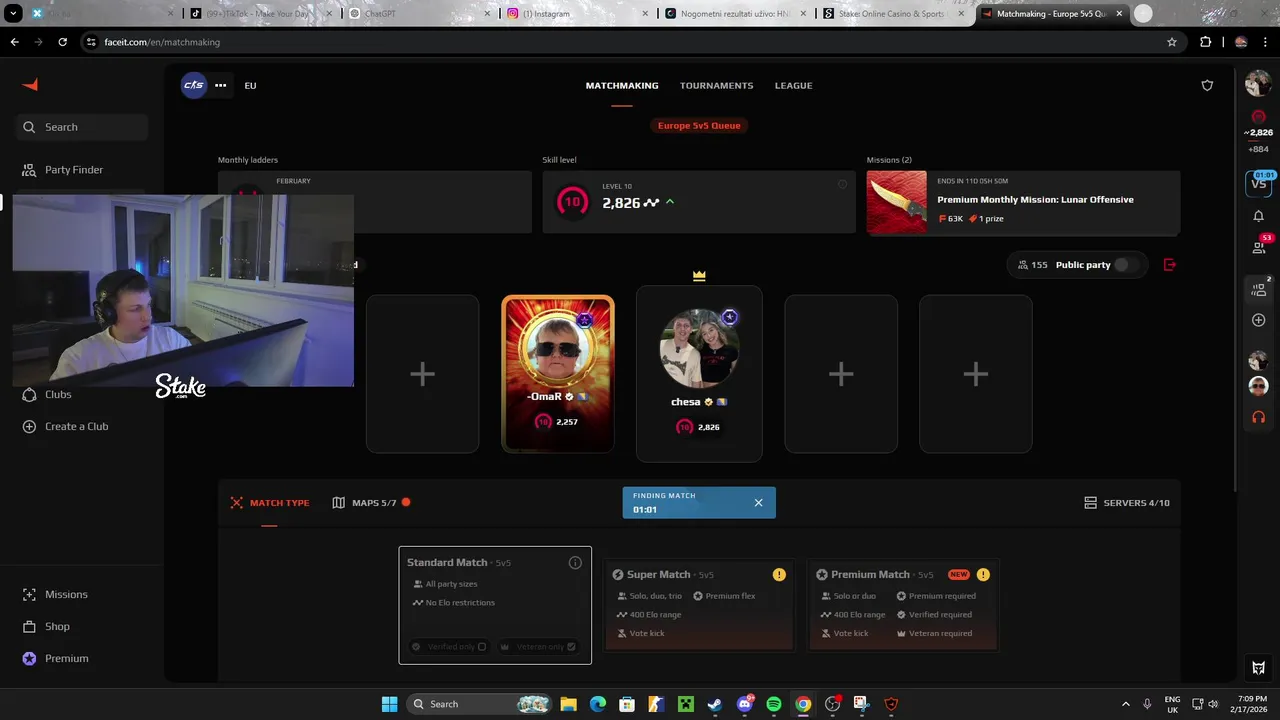The height and width of the screenshot is (720, 1280).
Task: Open the notifications bell
Action: click(1258, 216)
